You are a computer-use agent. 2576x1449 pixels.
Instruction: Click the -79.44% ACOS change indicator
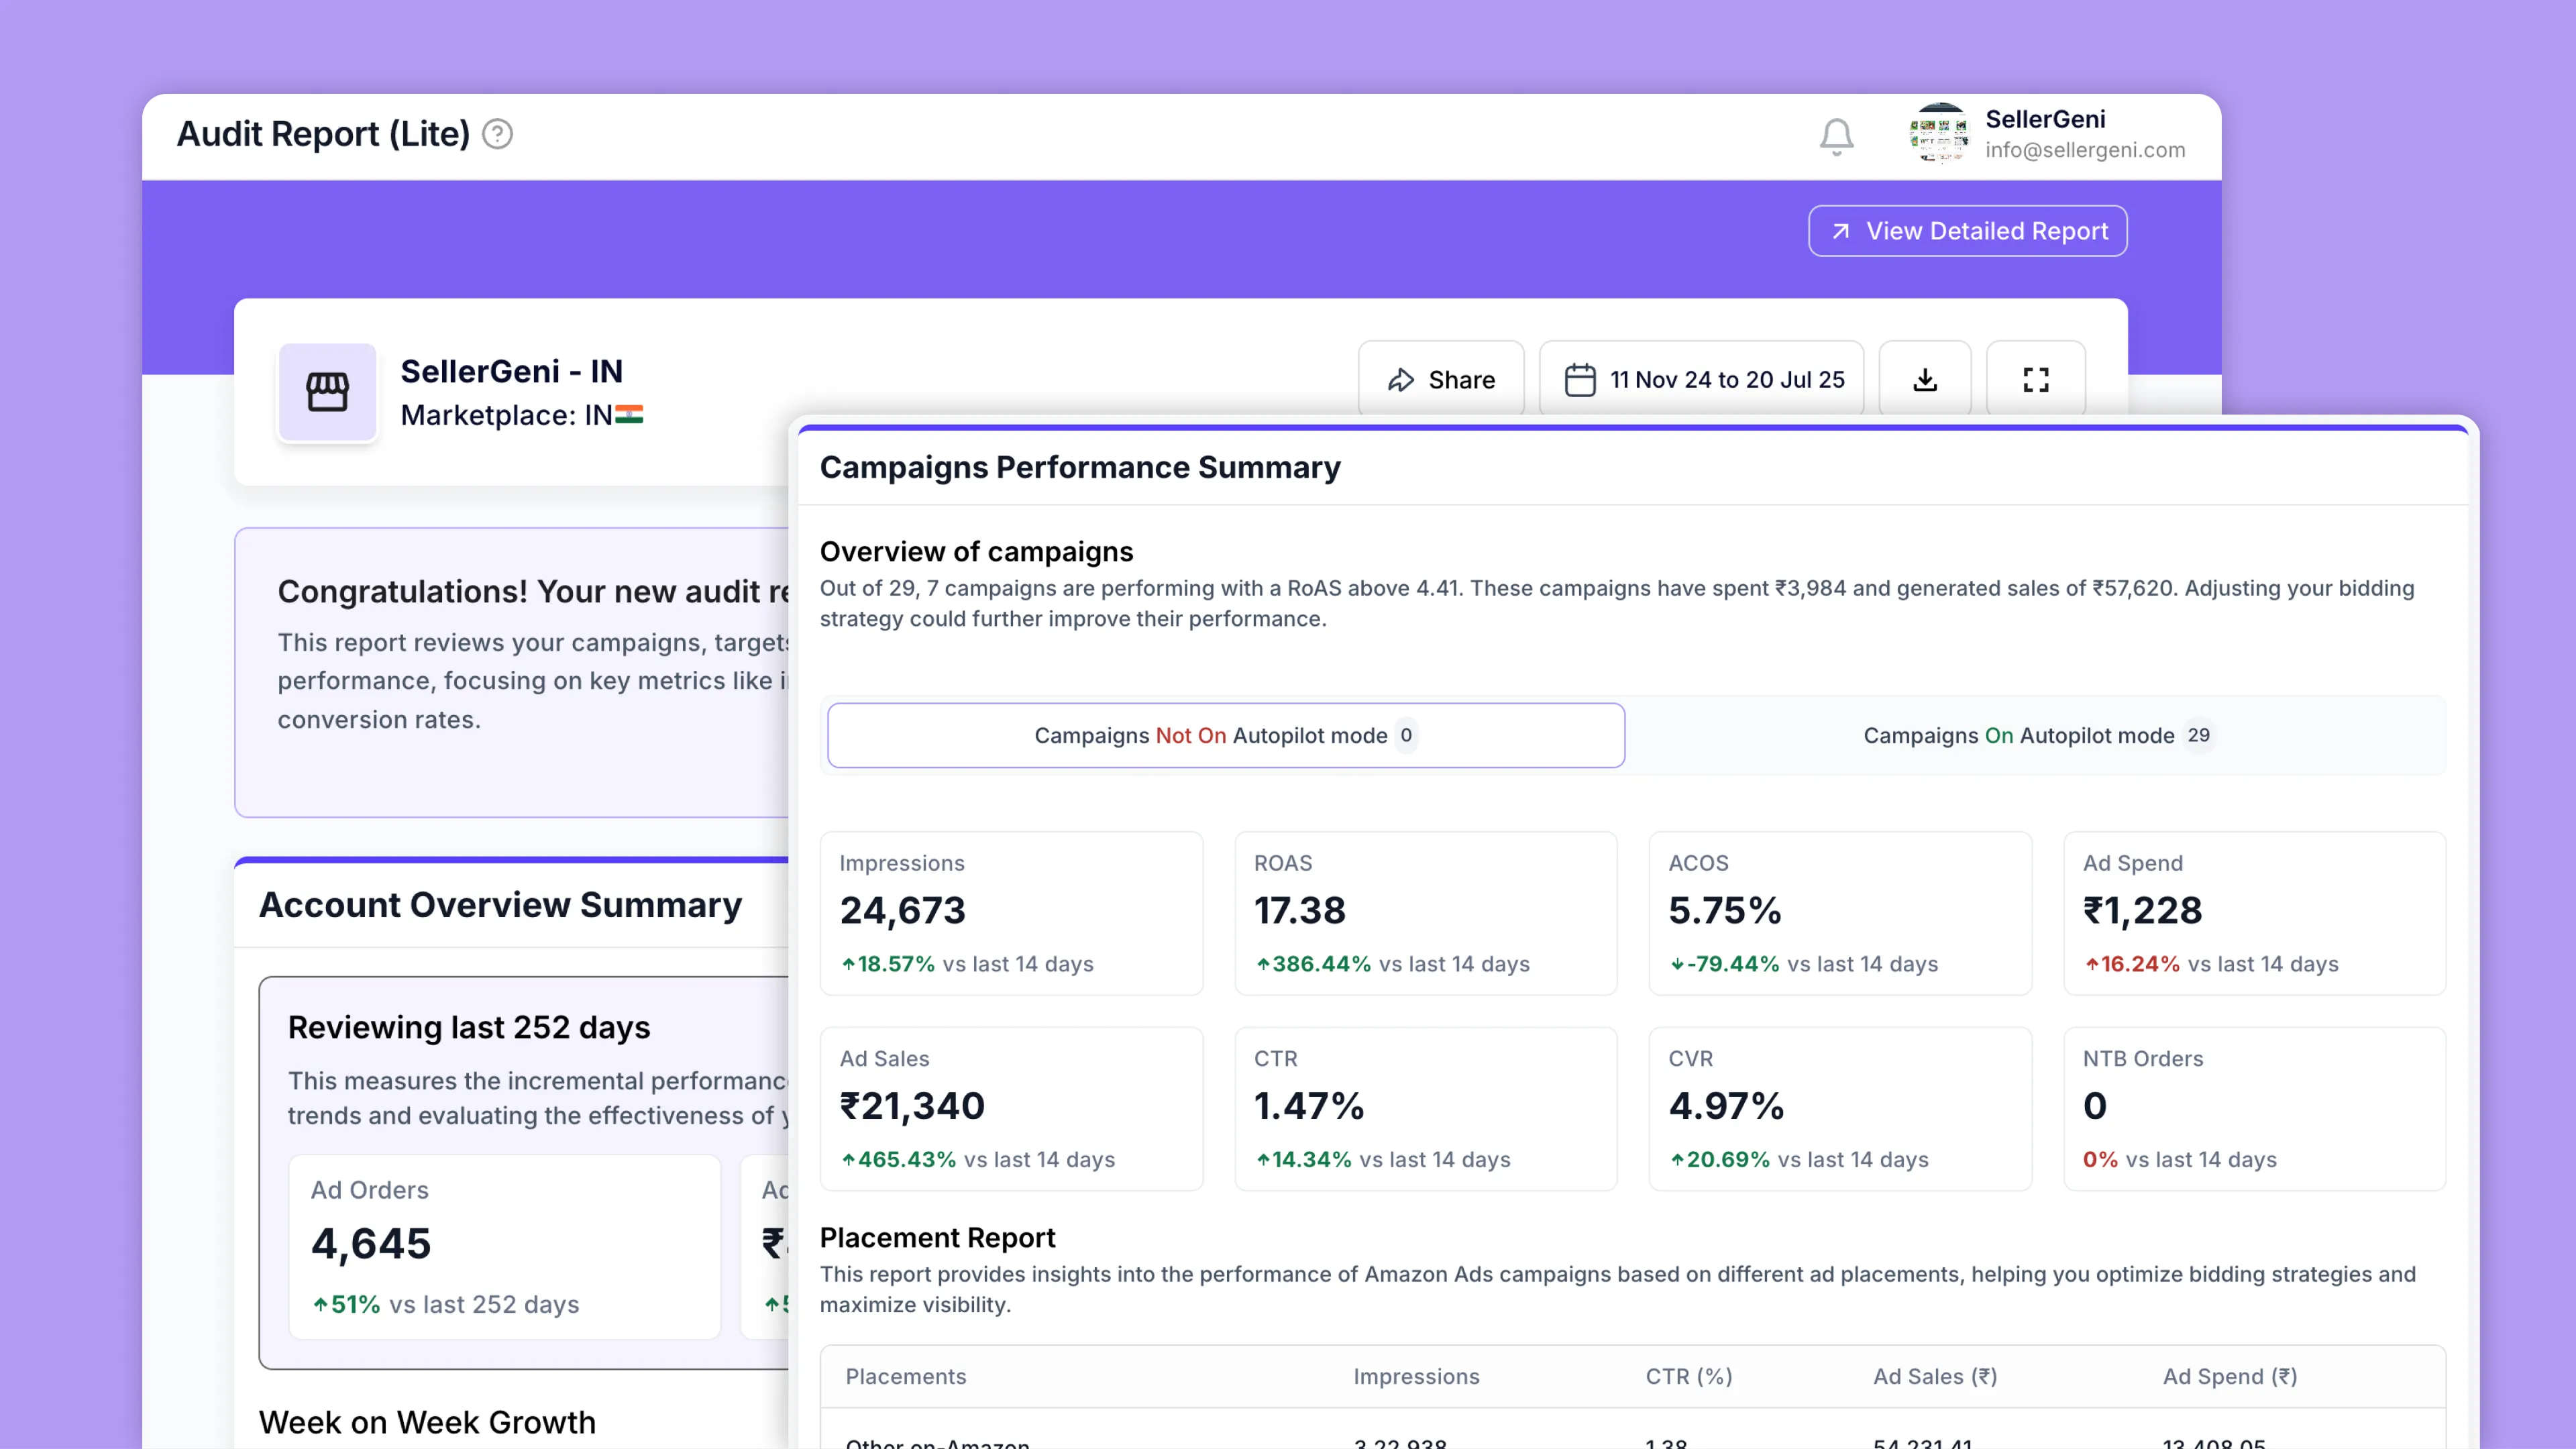click(x=1724, y=964)
